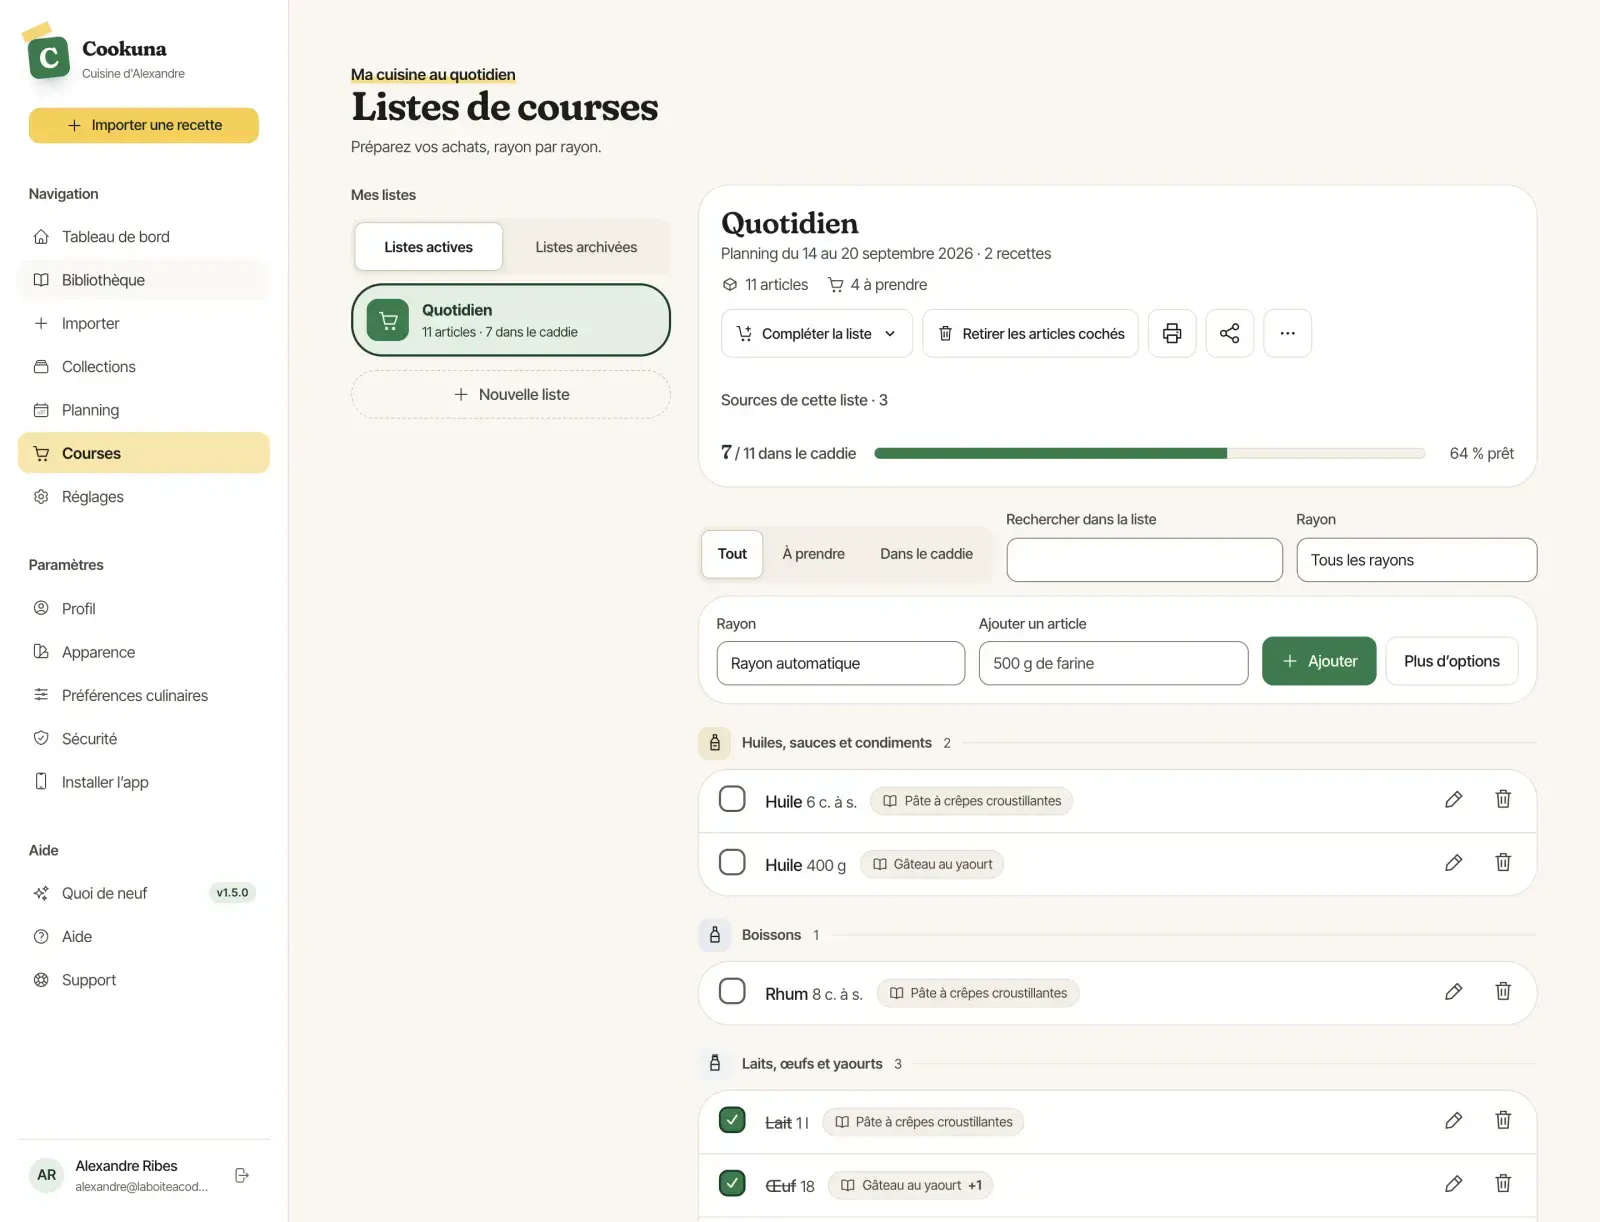This screenshot has width=1600, height=1222.
Task: Uncheck the Lait 1 l checkbox
Action: pos(732,1120)
